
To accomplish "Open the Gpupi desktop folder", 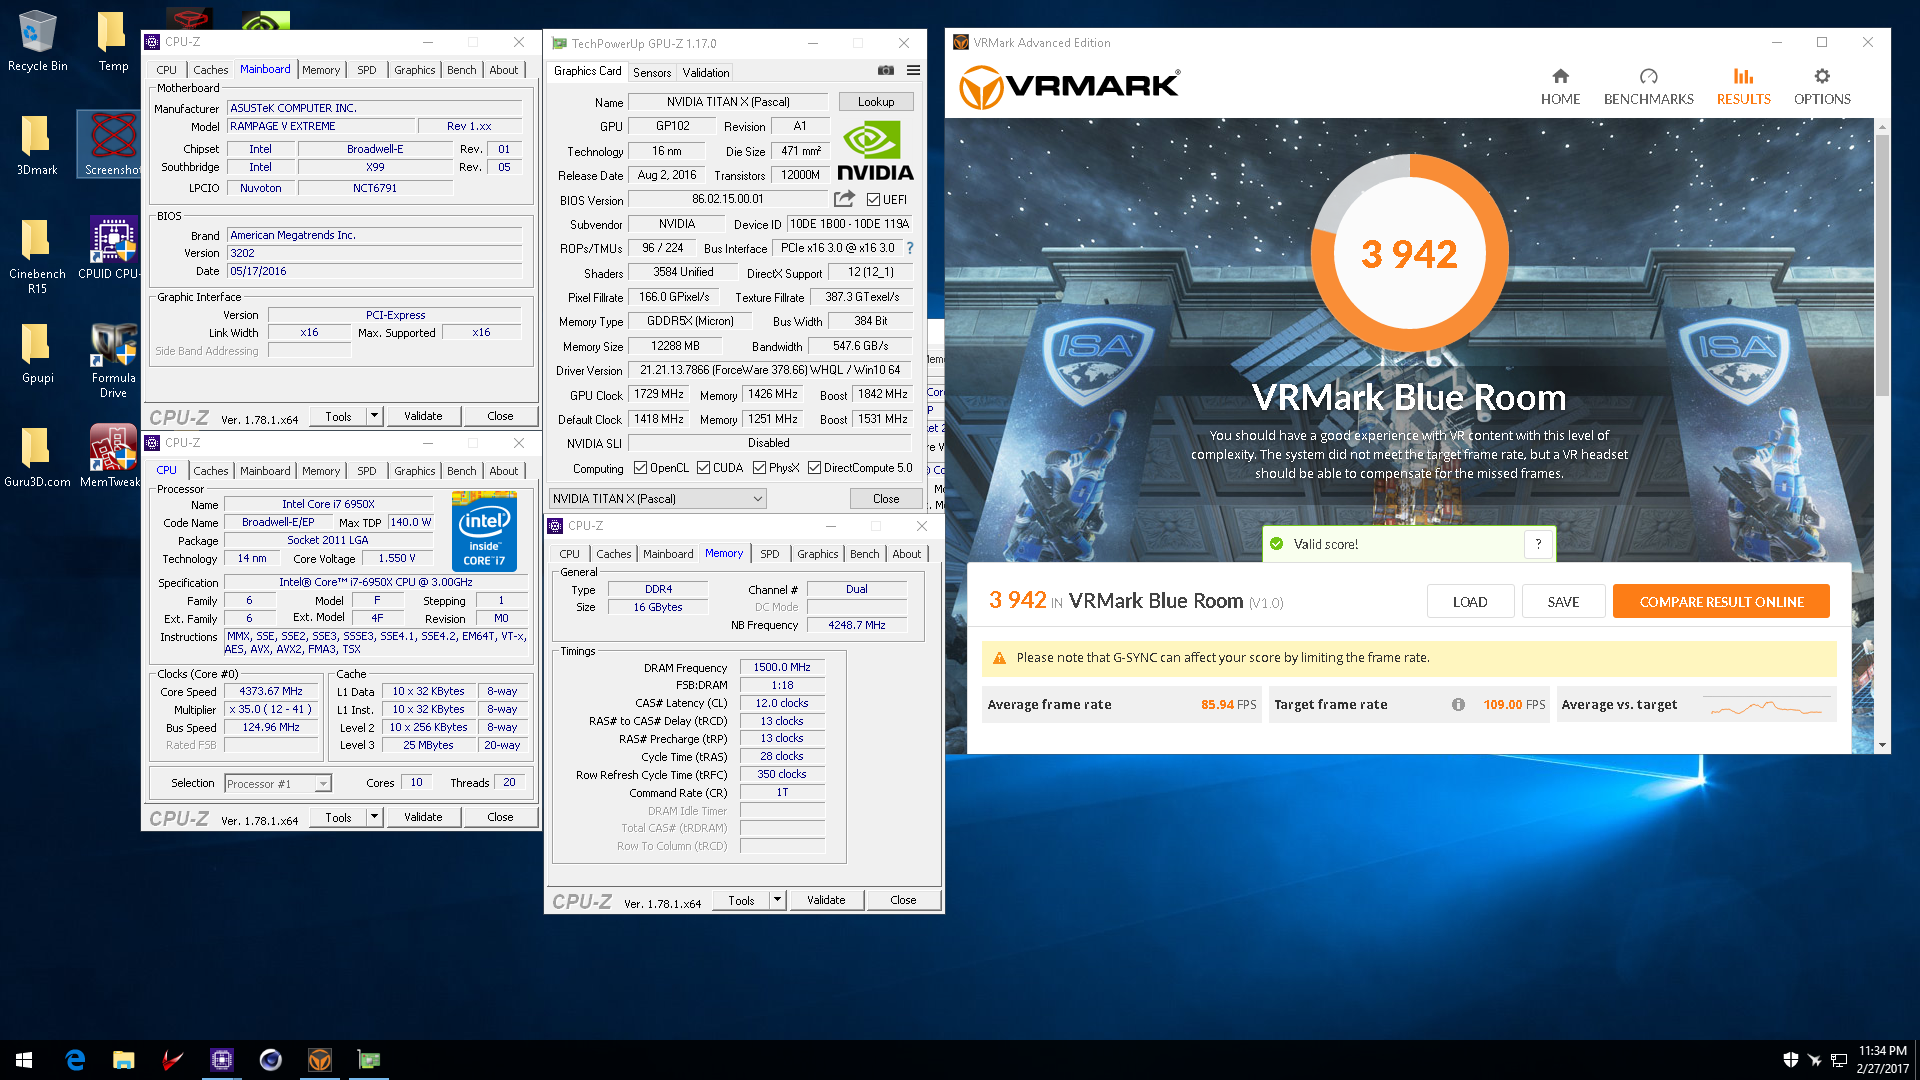I will click(x=37, y=353).
